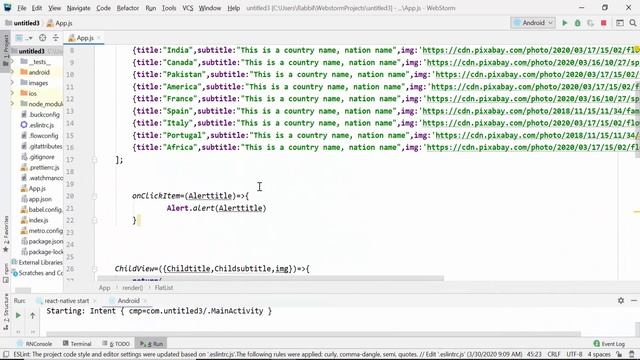This screenshot has width=640, height=360.
Task: Click the run-with-coverage icon in top toolbar
Action: point(590,23)
